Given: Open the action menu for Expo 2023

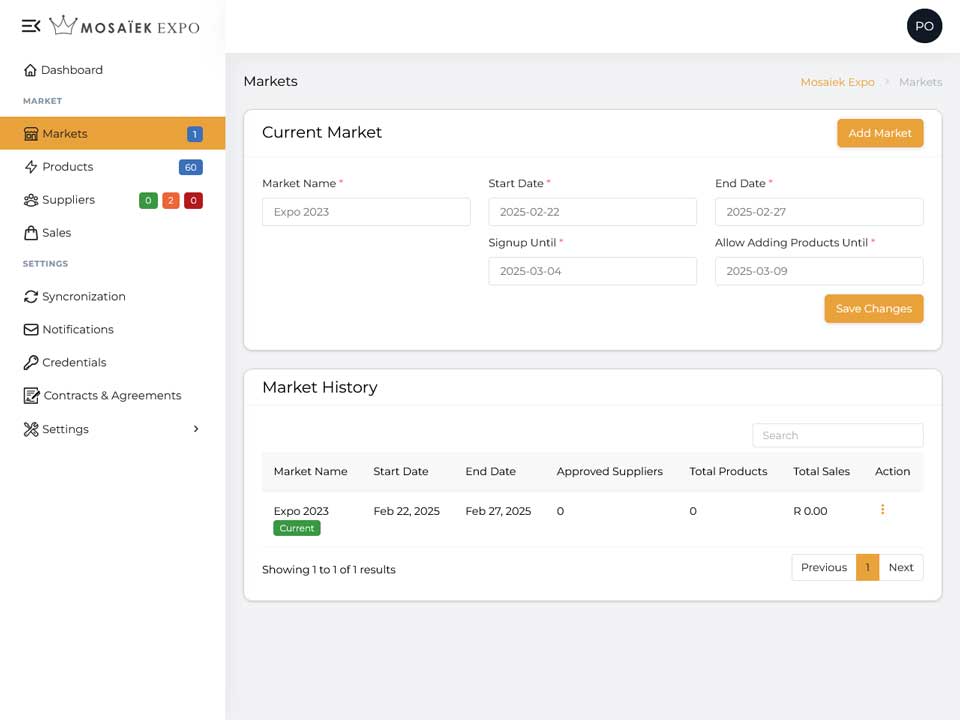Looking at the screenshot, I should pyautogui.click(x=882, y=509).
